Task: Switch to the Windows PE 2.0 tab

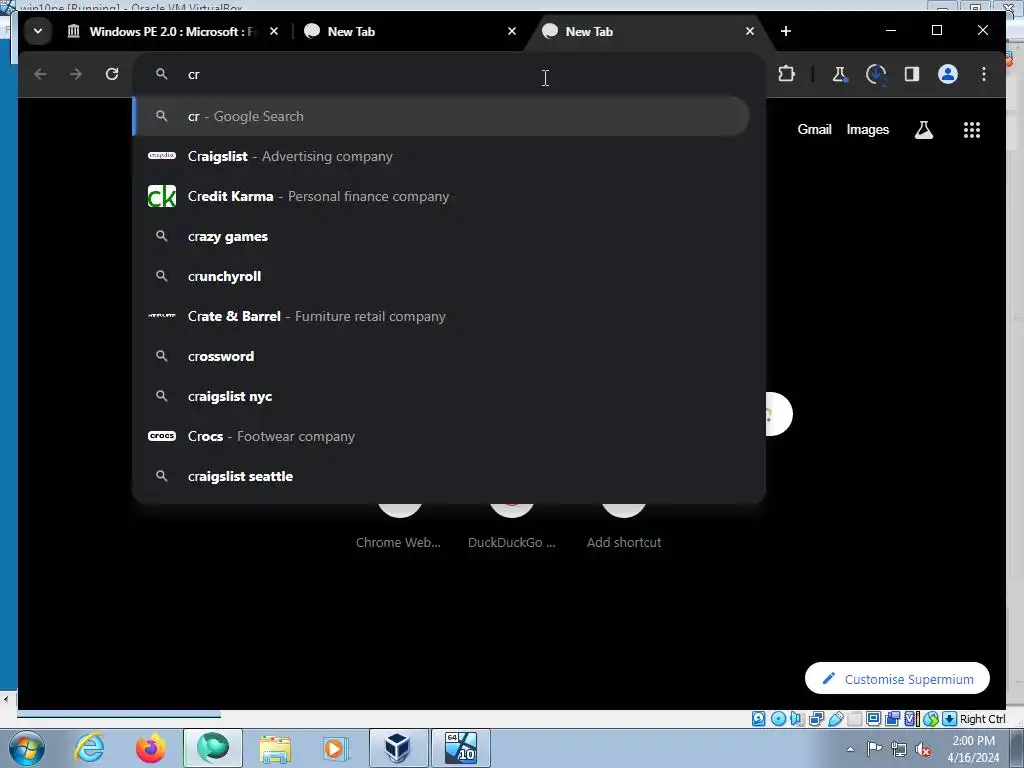Action: (173, 31)
